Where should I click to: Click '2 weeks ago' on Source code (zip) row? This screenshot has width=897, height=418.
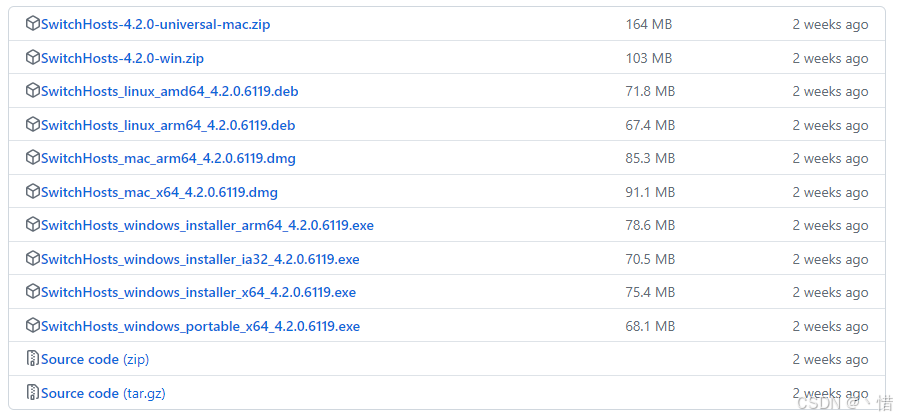click(x=830, y=360)
